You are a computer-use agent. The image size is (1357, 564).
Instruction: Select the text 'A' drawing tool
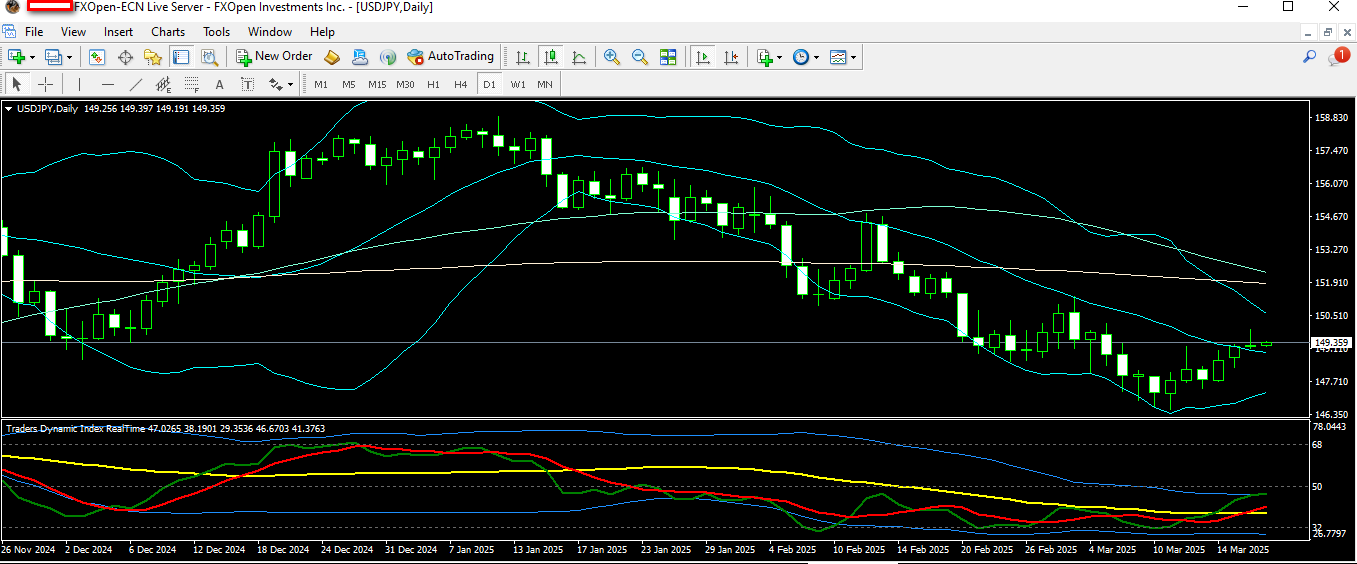coord(219,84)
